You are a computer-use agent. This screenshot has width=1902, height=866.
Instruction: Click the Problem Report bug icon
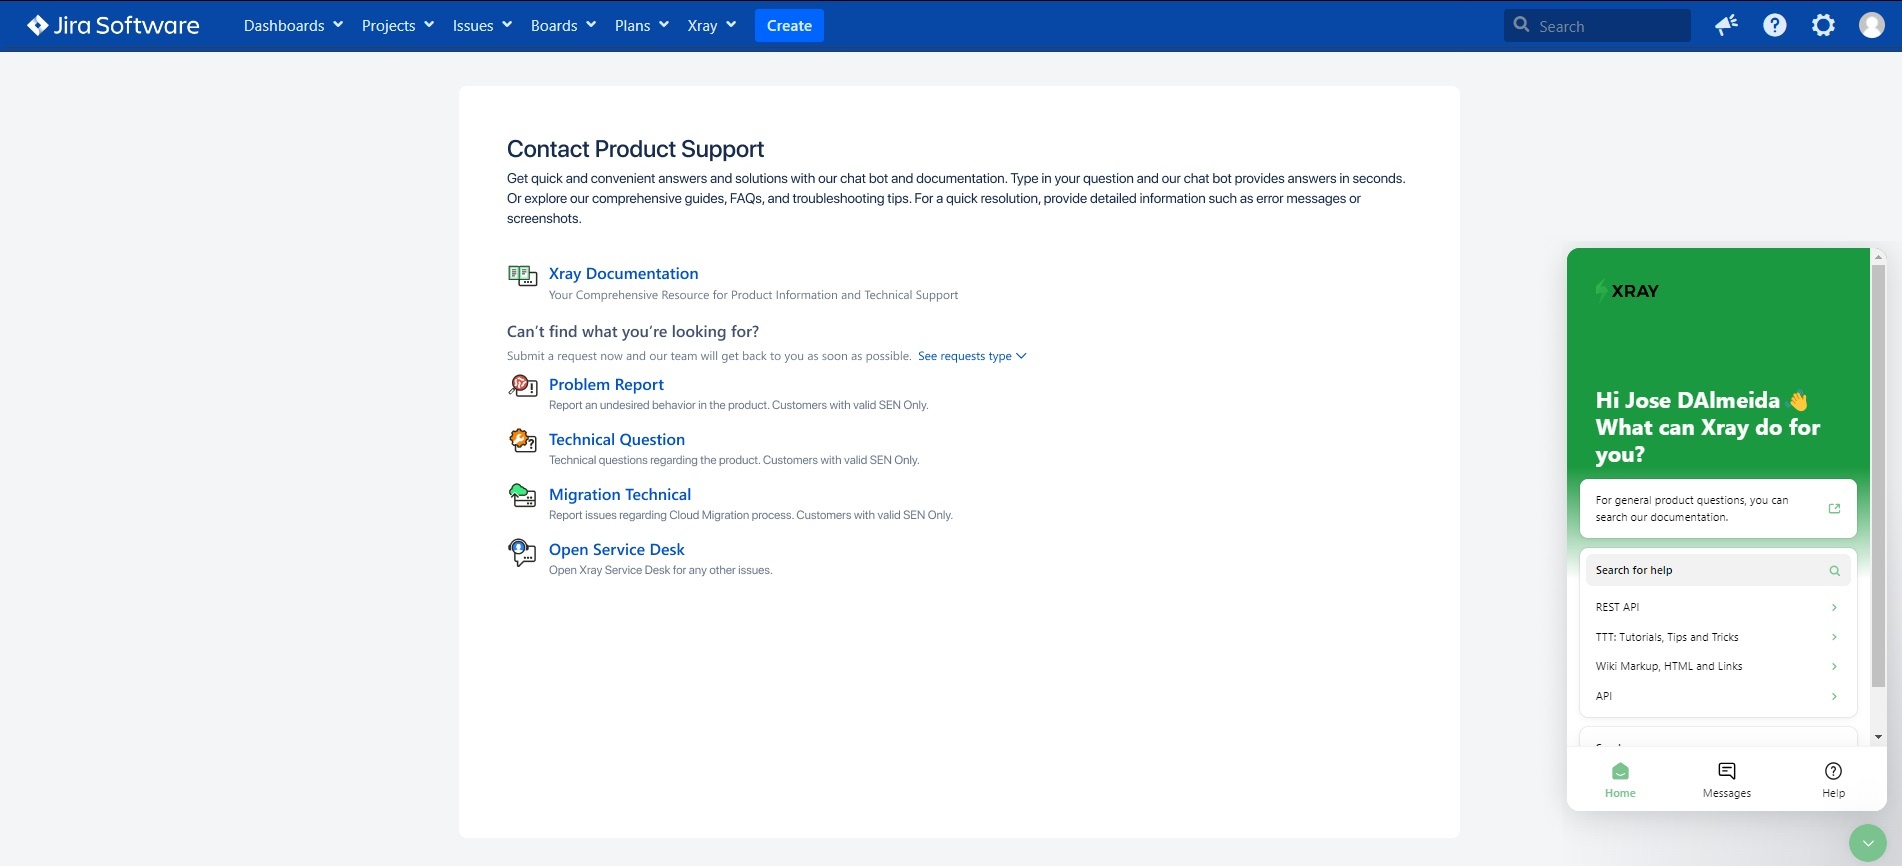(522, 386)
